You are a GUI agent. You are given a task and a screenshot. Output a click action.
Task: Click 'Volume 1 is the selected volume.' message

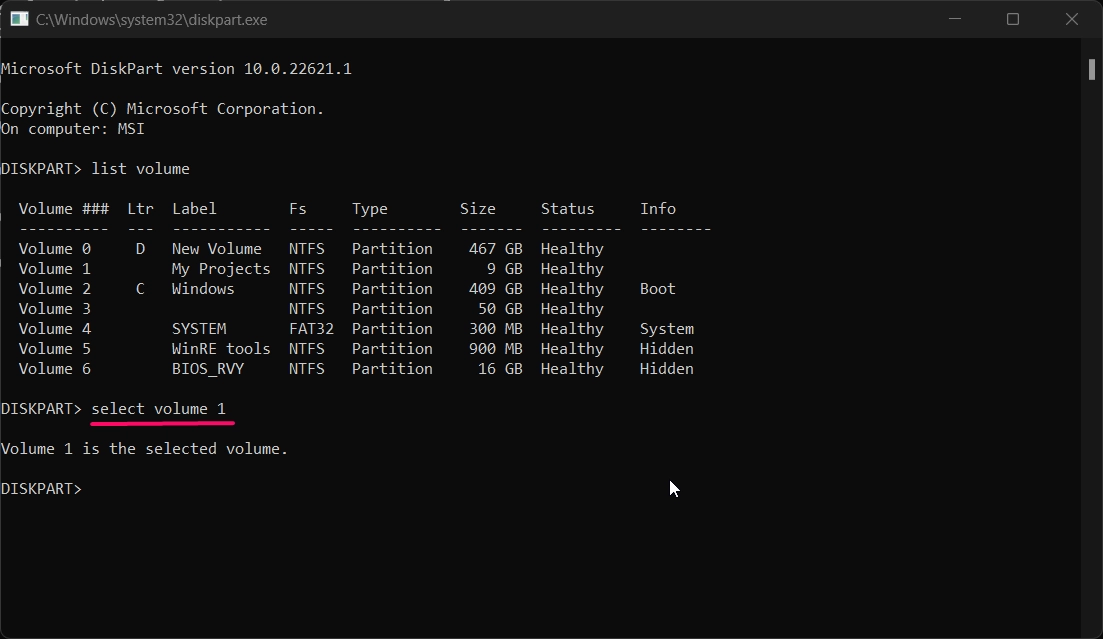[144, 449]
